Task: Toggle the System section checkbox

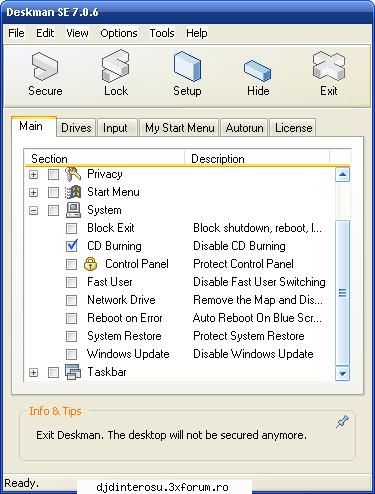Action: (x=53, y=210)
